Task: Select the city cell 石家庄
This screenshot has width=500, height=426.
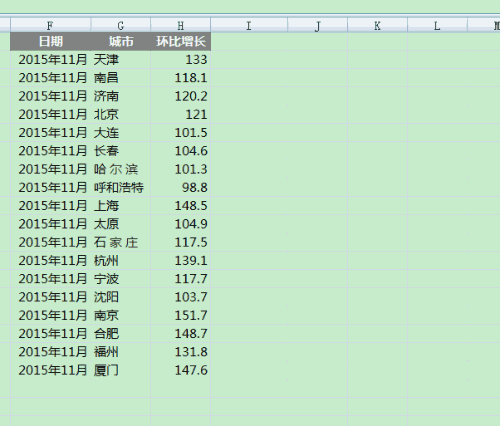Action: [x=120, y=242]
